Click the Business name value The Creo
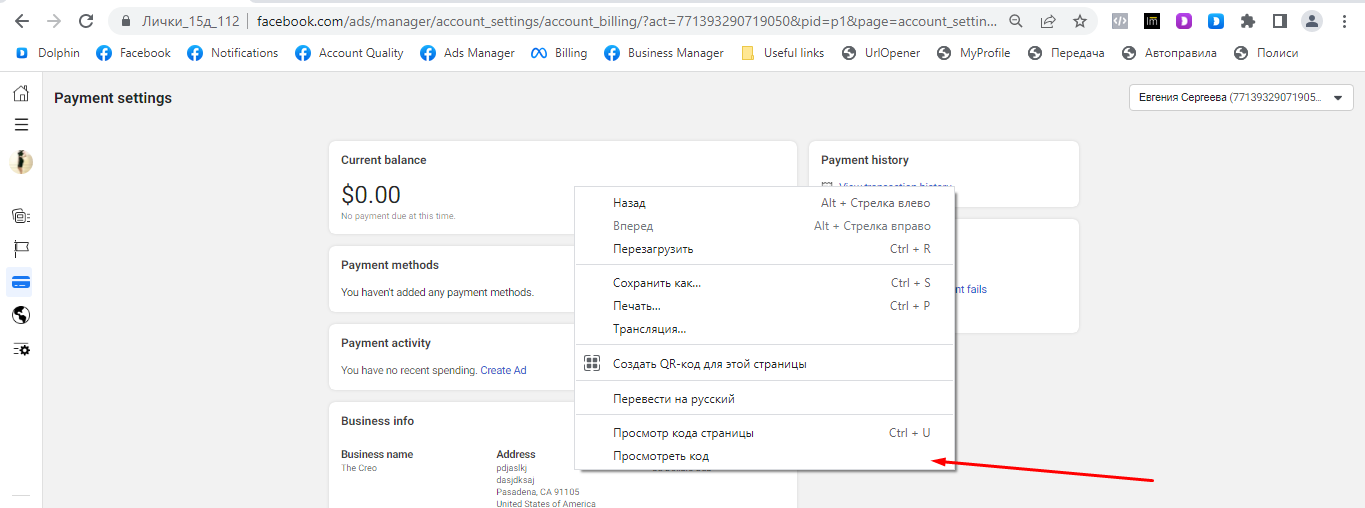 tap(359, 468)
